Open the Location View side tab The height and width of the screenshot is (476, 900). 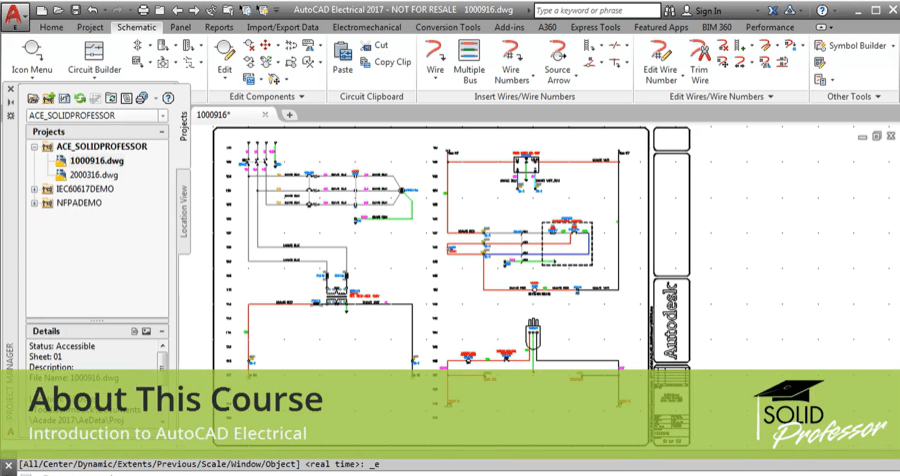(x=184, y=211)
